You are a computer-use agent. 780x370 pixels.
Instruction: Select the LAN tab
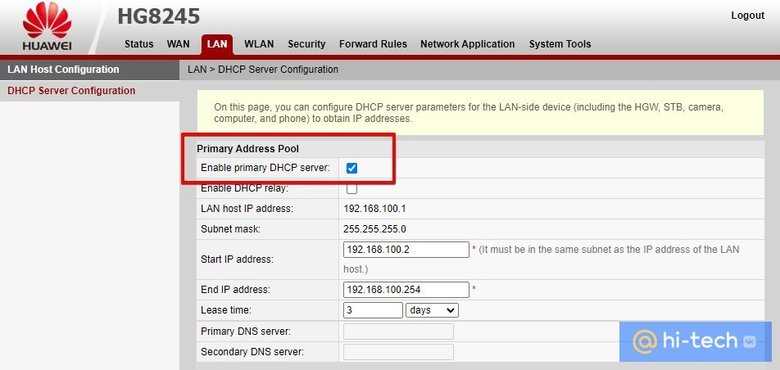[x=217, y=44]
